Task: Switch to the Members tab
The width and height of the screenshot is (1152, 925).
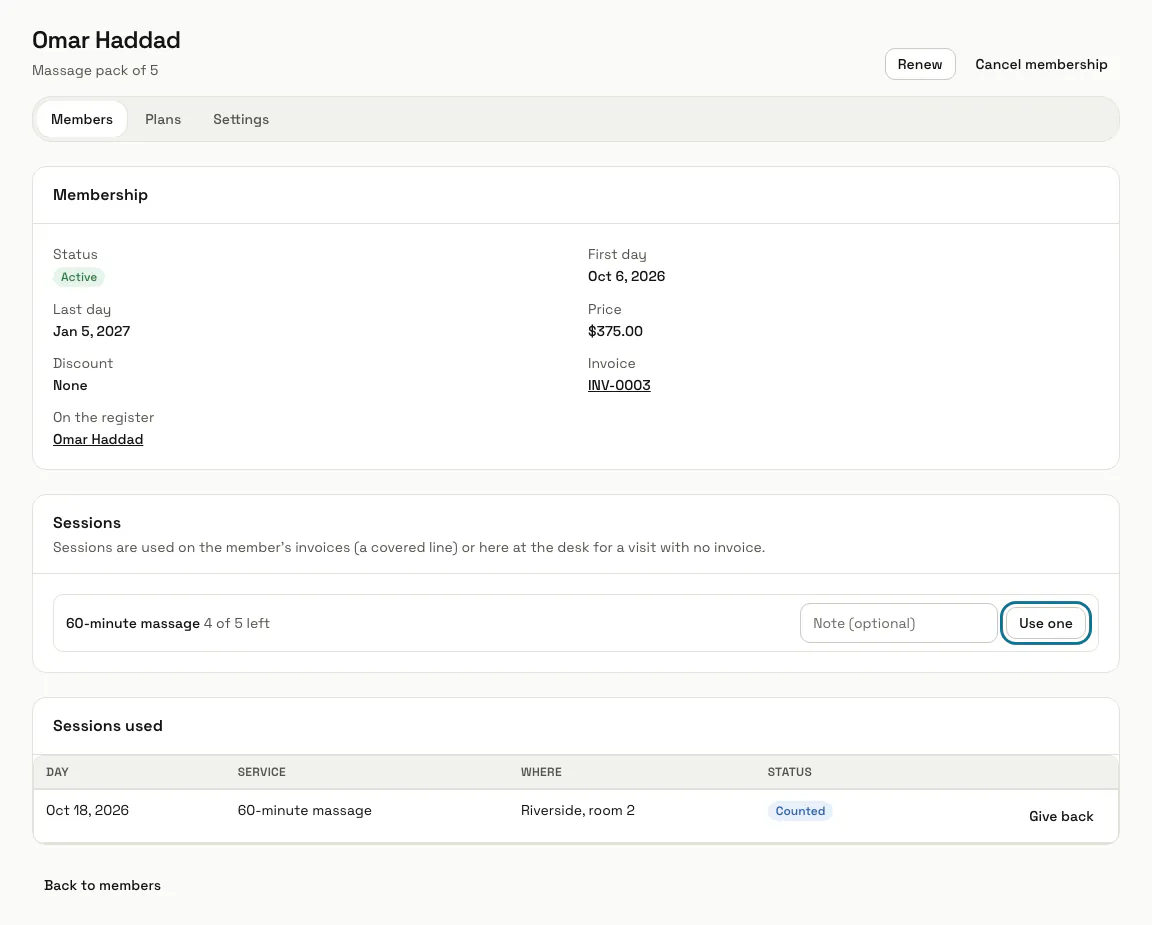Action: tap(82, 119)
